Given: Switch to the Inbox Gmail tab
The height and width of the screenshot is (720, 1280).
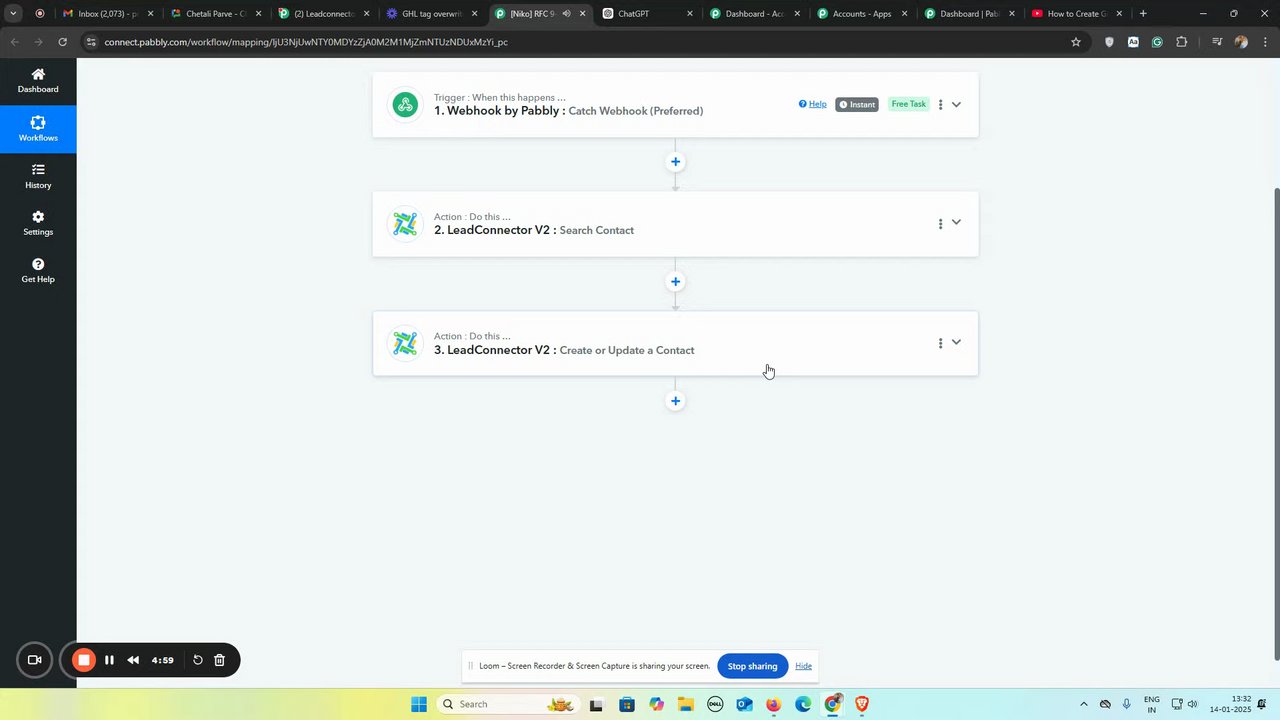Looking at the screenshot, I should click(108, 14).
